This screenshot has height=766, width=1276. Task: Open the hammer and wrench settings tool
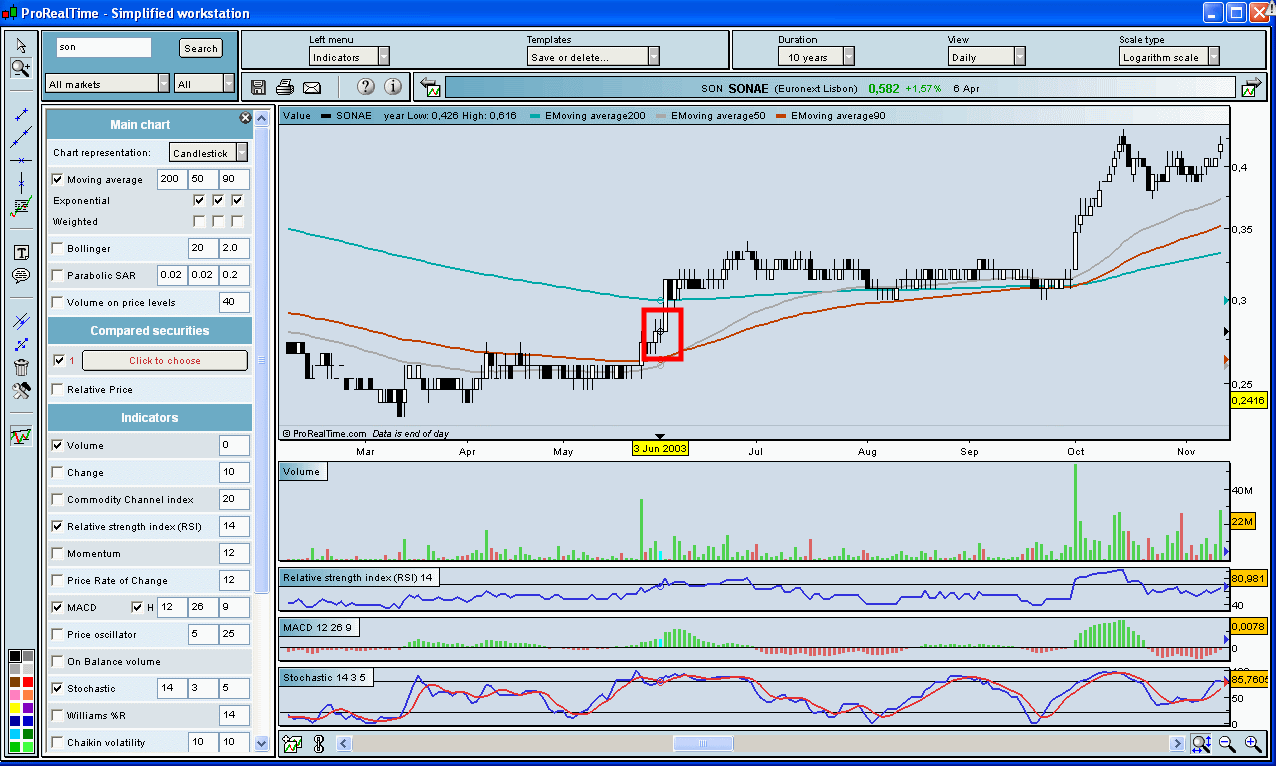click(20, 390)
